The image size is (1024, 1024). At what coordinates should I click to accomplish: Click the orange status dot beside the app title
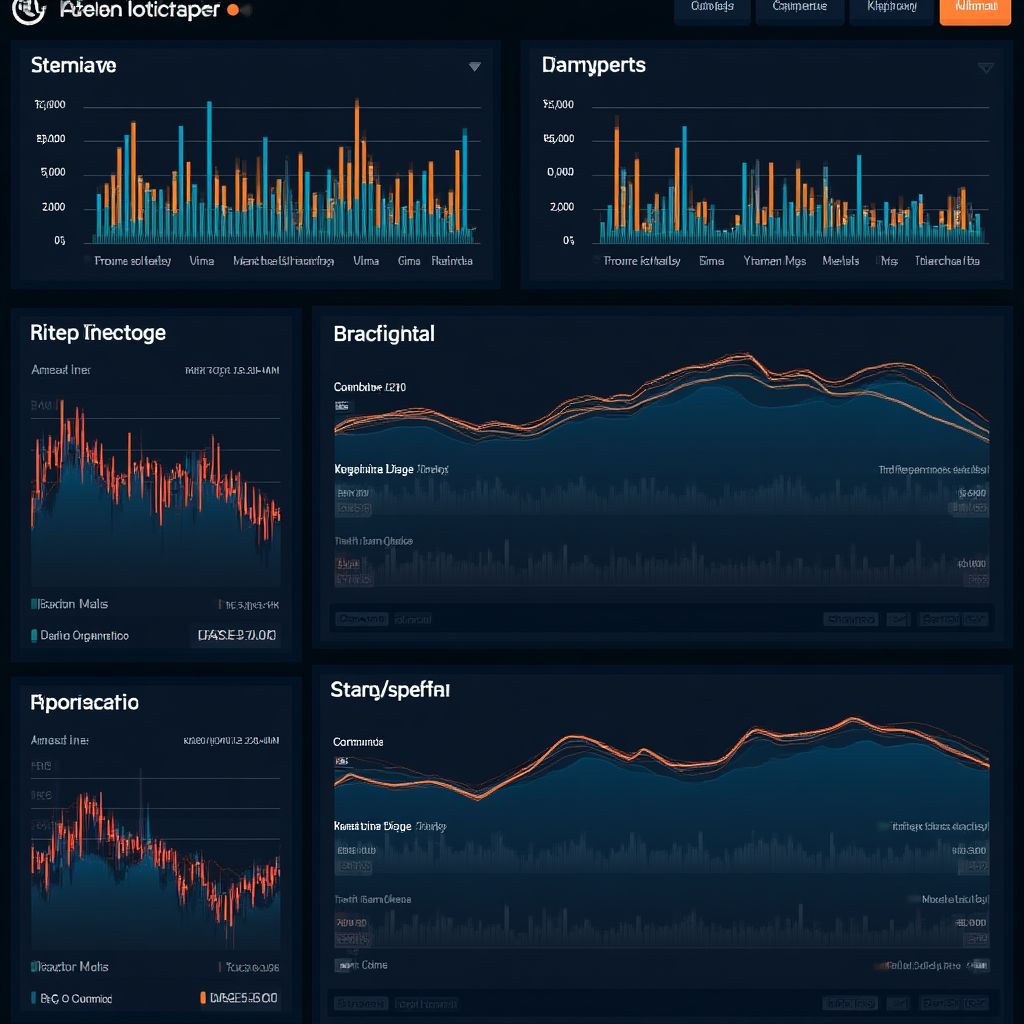231,10
